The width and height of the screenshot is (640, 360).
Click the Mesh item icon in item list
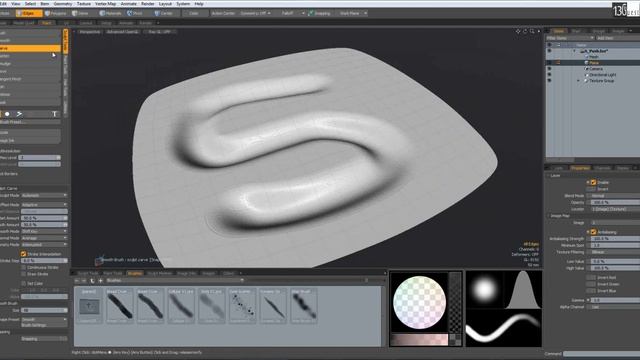(x=587, y=57)
